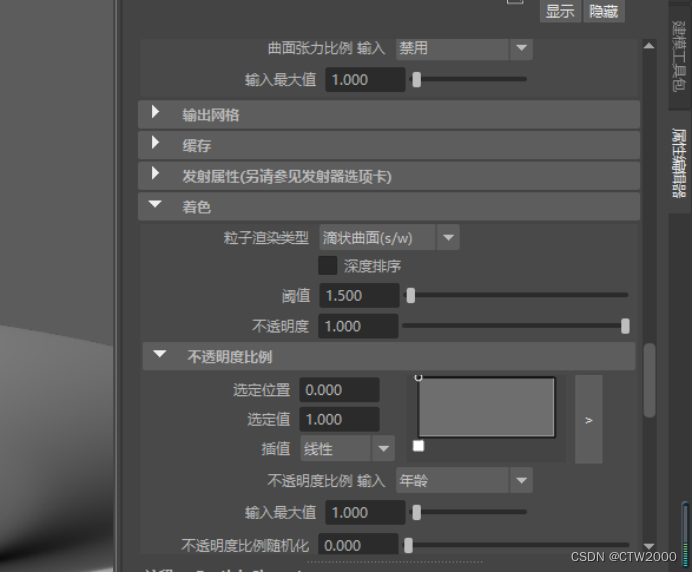Viewport: 693px width, 572px height.
Task: Click the scroll up arrow
Action: (x=649, y=46)
